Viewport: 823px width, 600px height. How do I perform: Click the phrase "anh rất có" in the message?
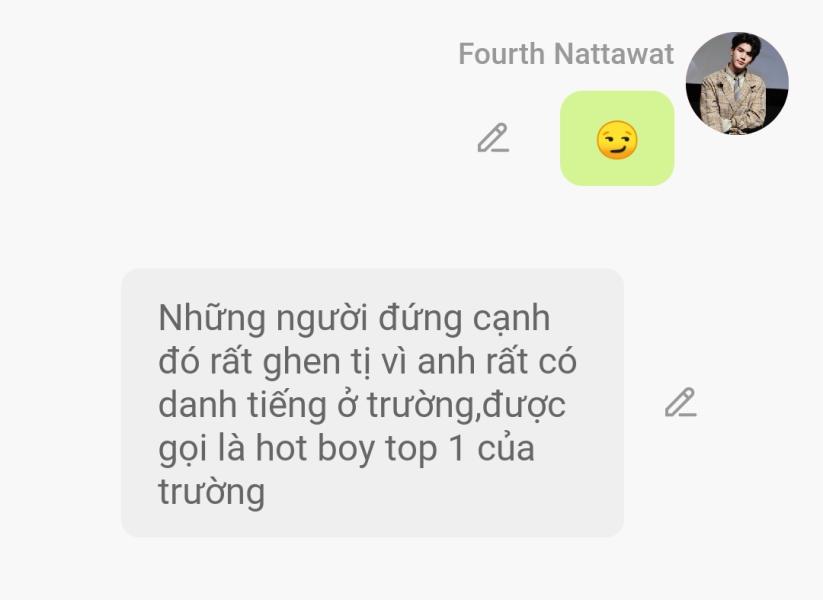(x=497, y=362)
